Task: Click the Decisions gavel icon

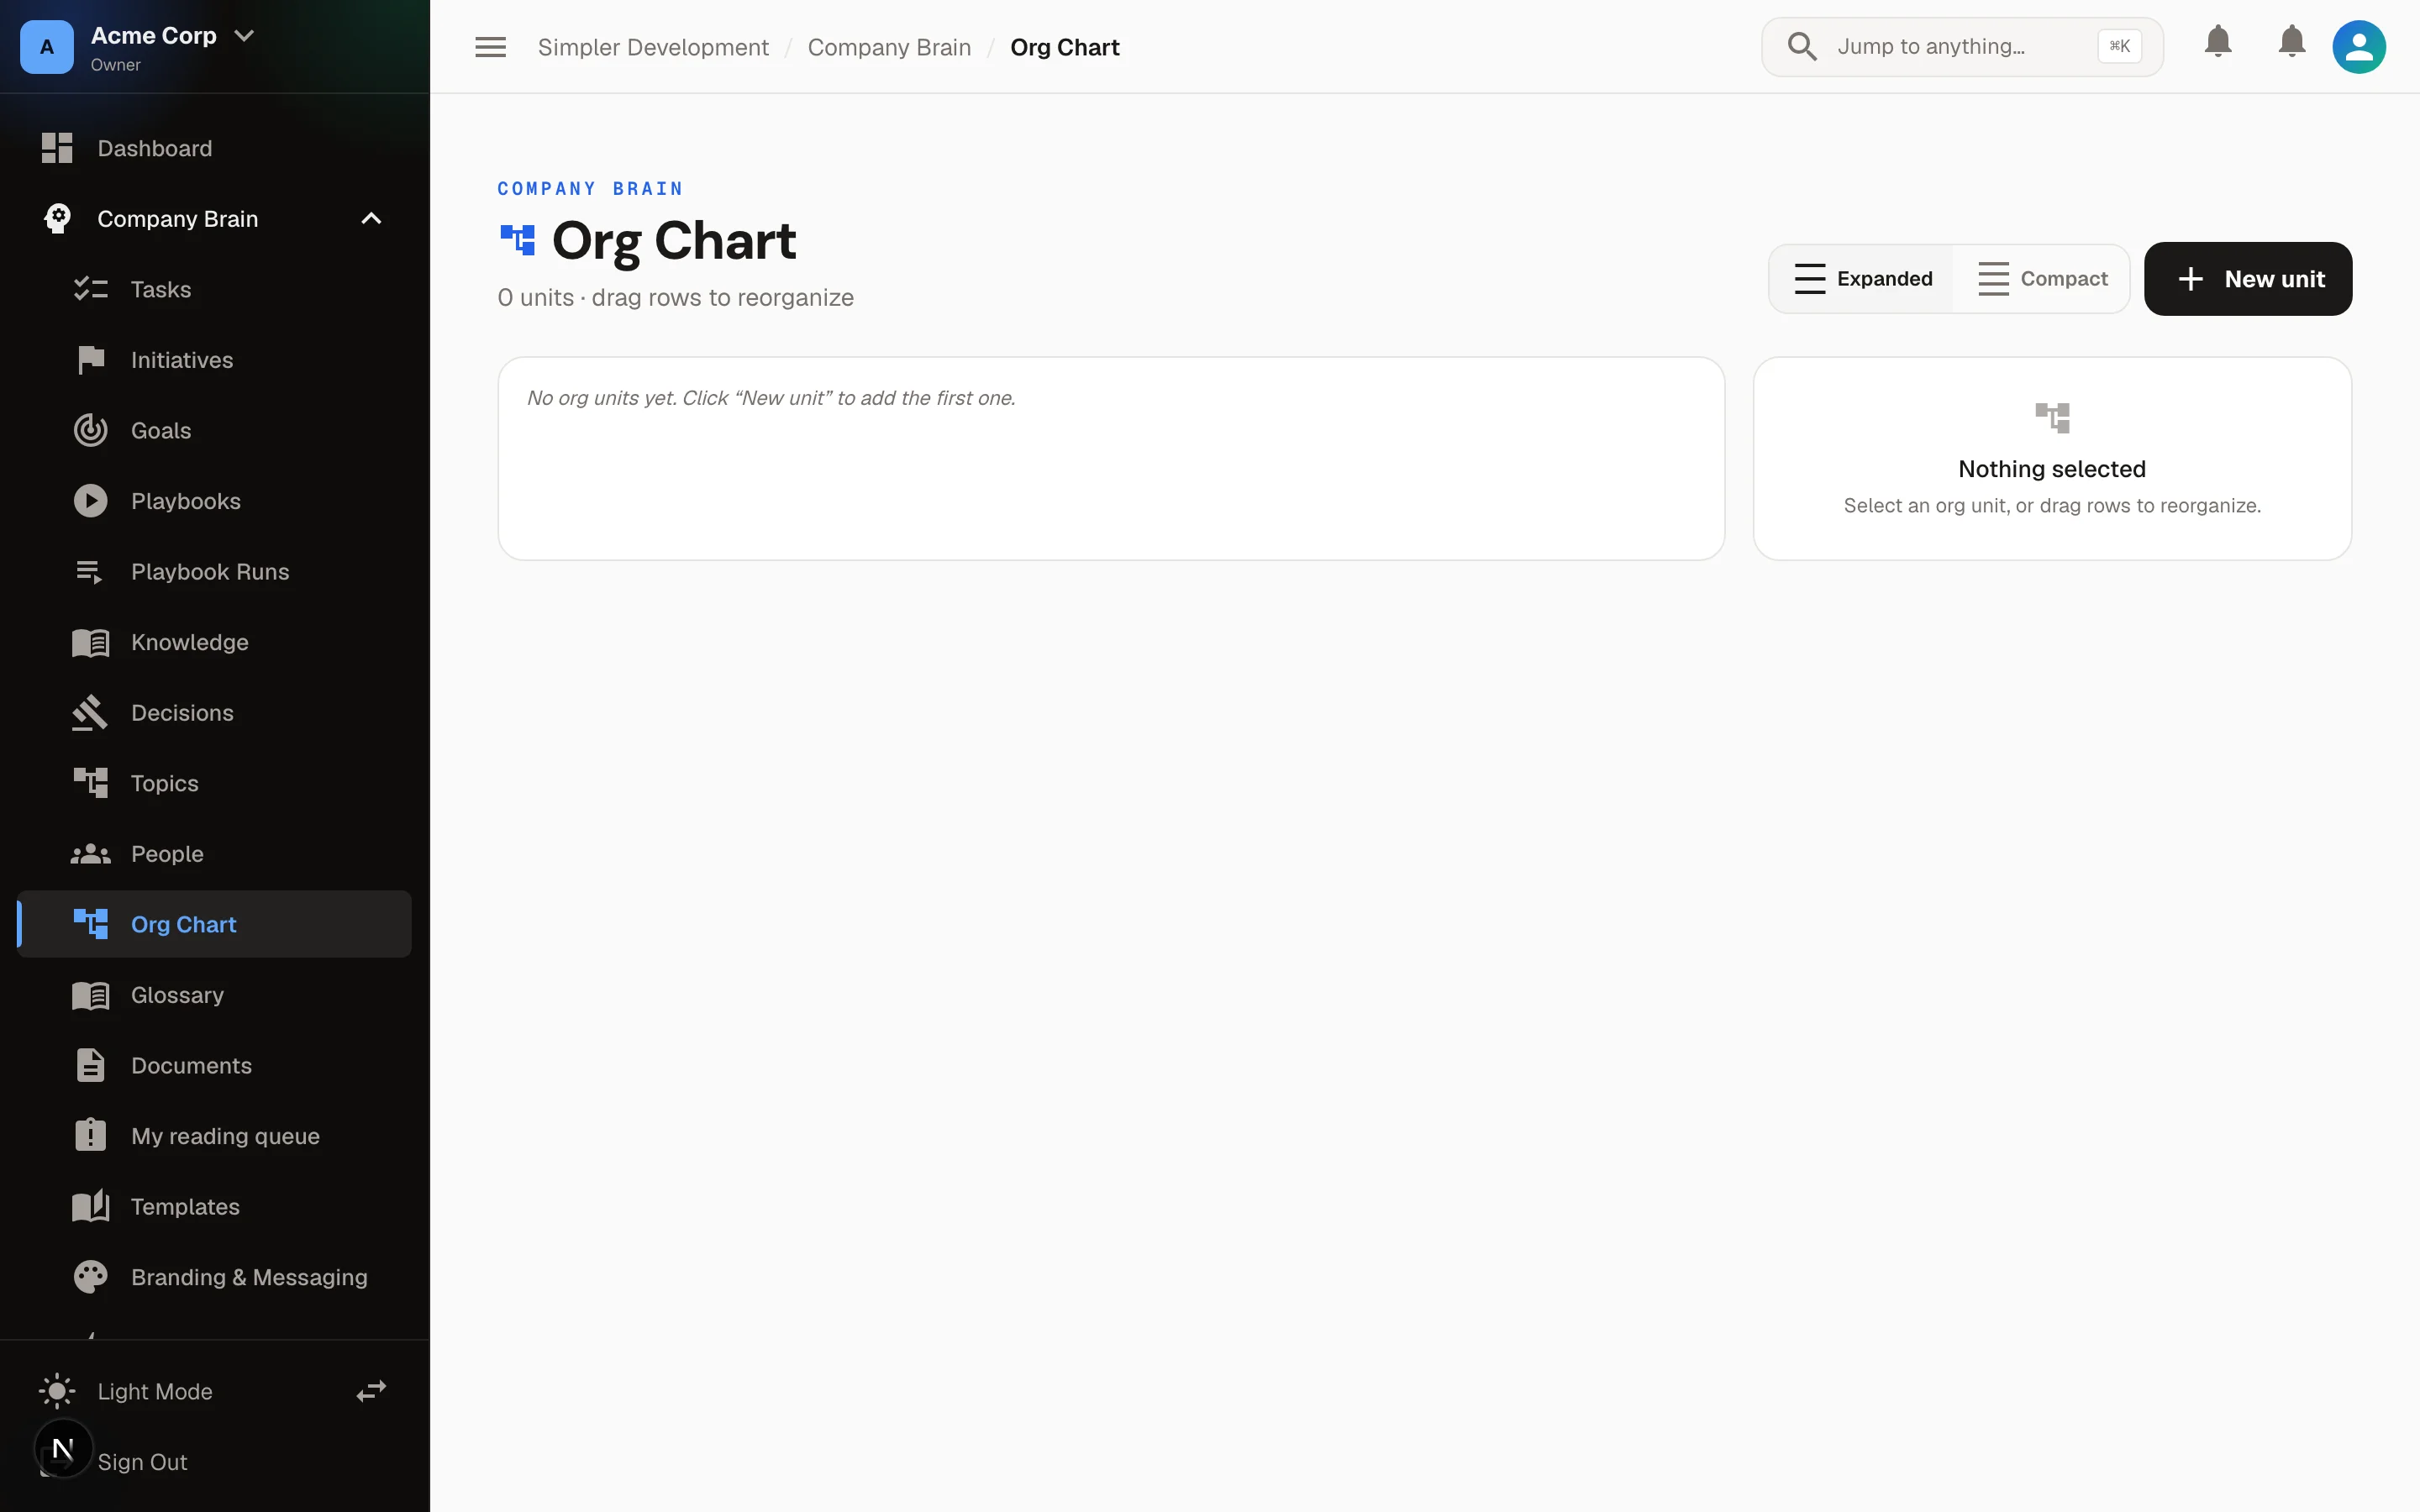Action: coord(90,713)
